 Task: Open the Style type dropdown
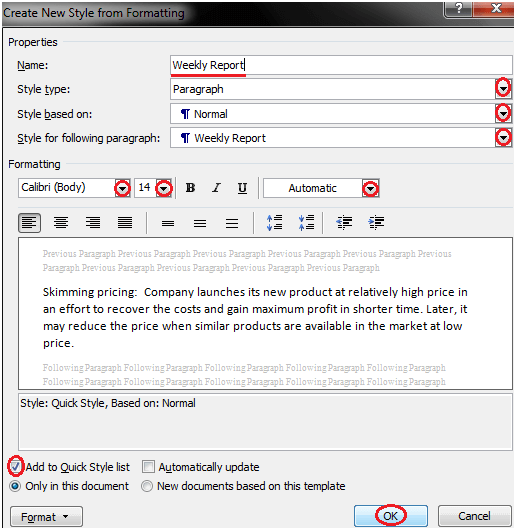(503, 89)
